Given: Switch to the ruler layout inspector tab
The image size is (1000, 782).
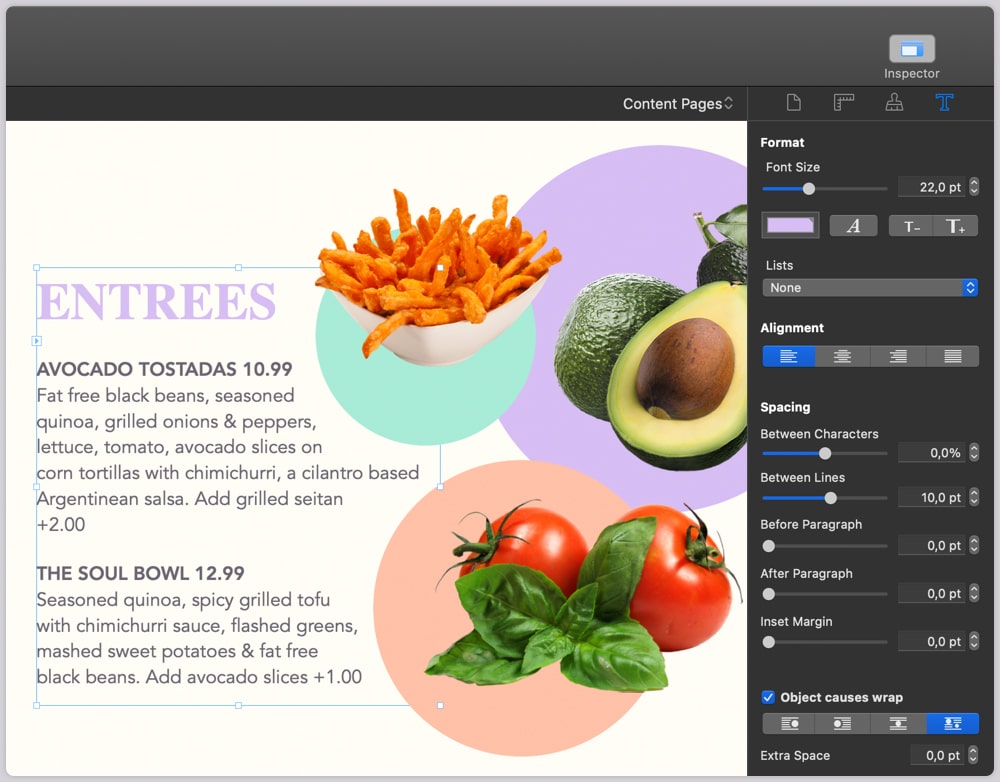Looking at the screenshot, I should tap(844, 101).
